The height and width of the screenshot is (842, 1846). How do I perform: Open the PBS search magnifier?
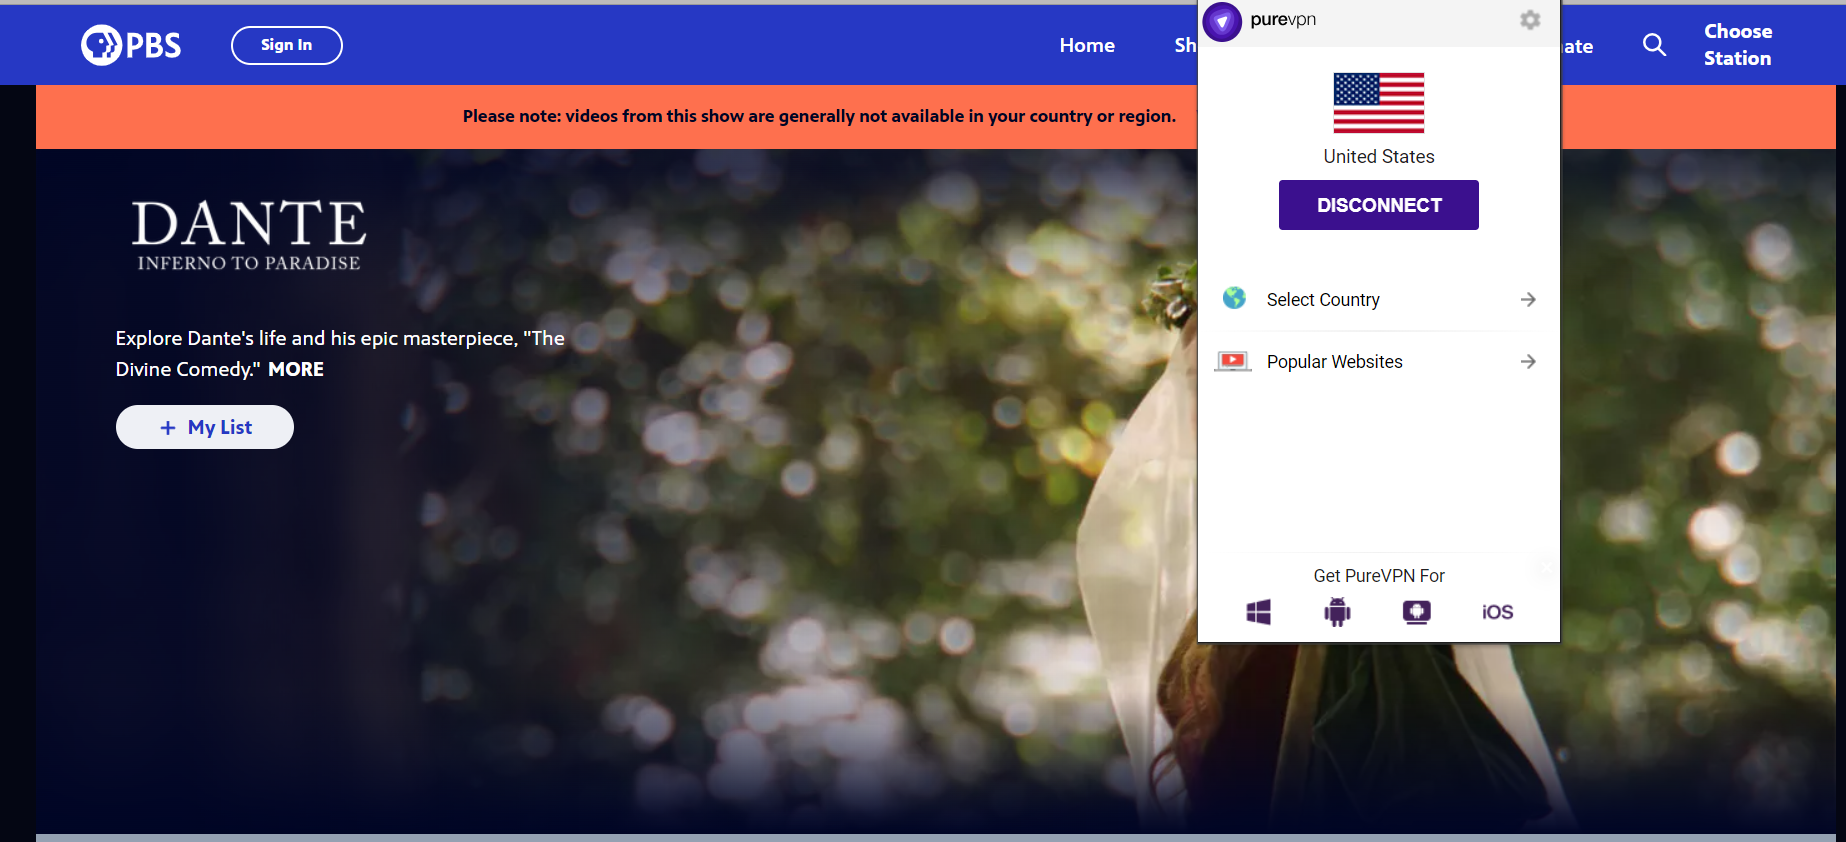point(1654,45)
